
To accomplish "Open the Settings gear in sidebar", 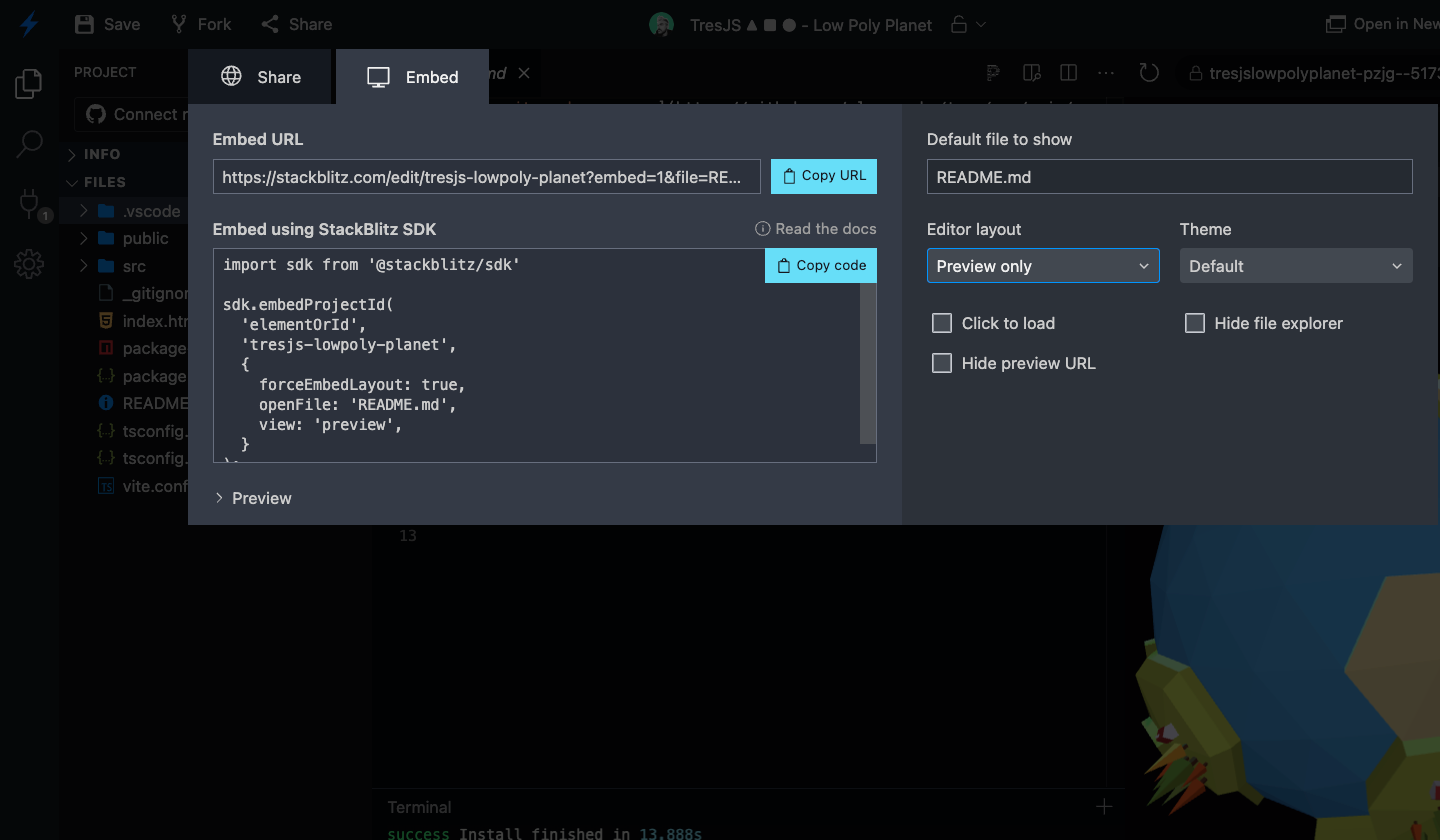I will click(29, 264).
